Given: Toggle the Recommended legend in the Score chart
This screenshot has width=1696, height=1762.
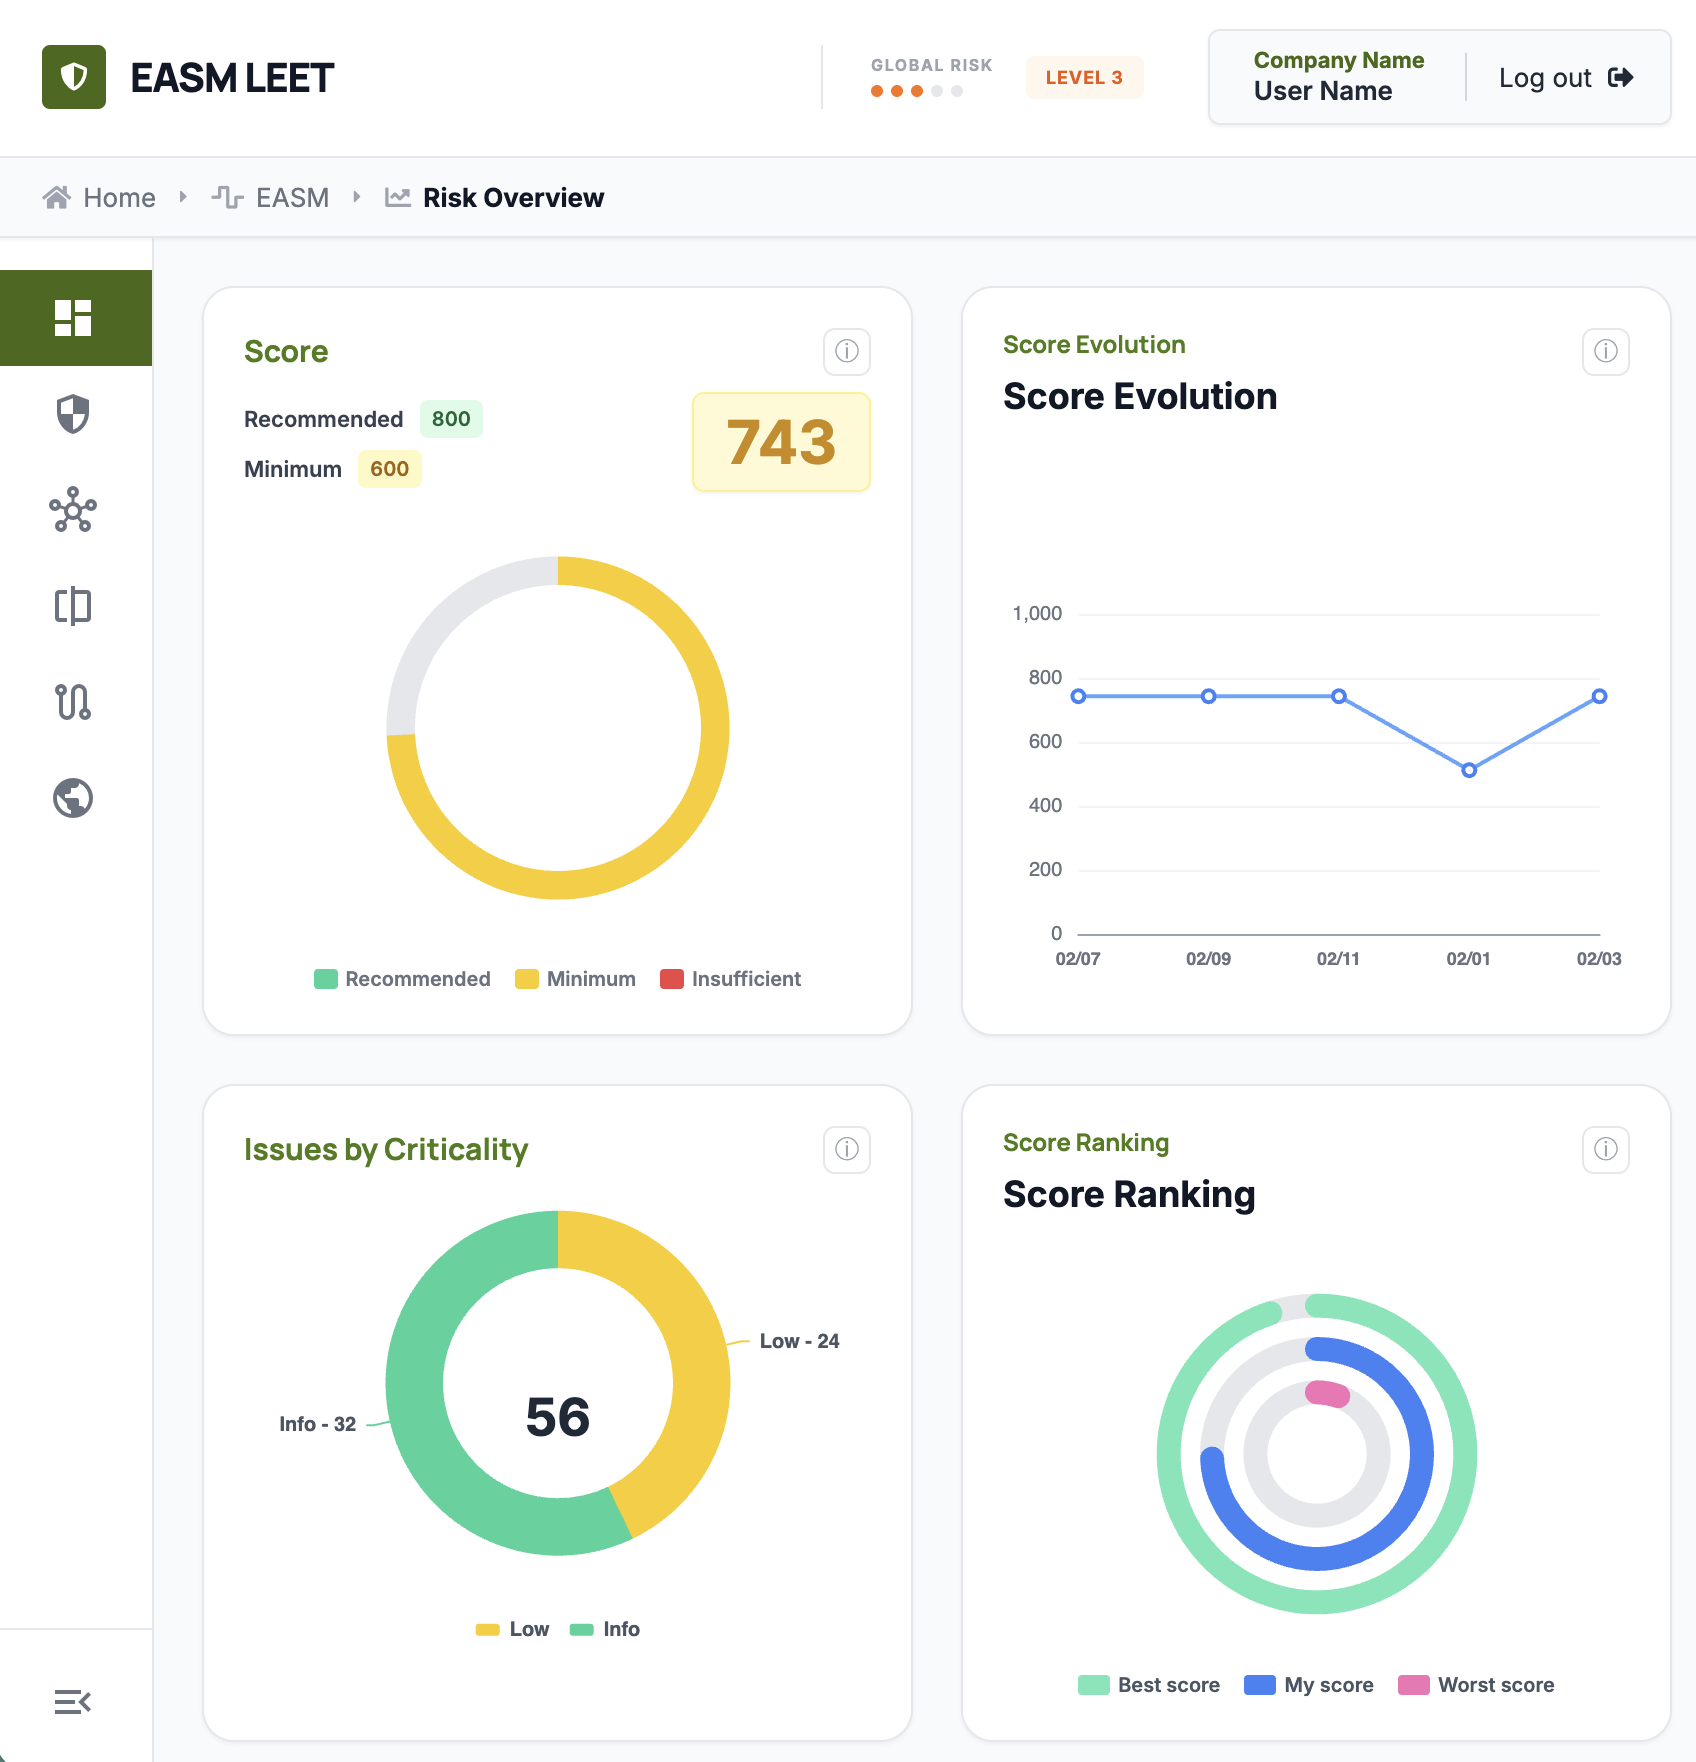Looking at the screenshot, I should pos(402,979).
